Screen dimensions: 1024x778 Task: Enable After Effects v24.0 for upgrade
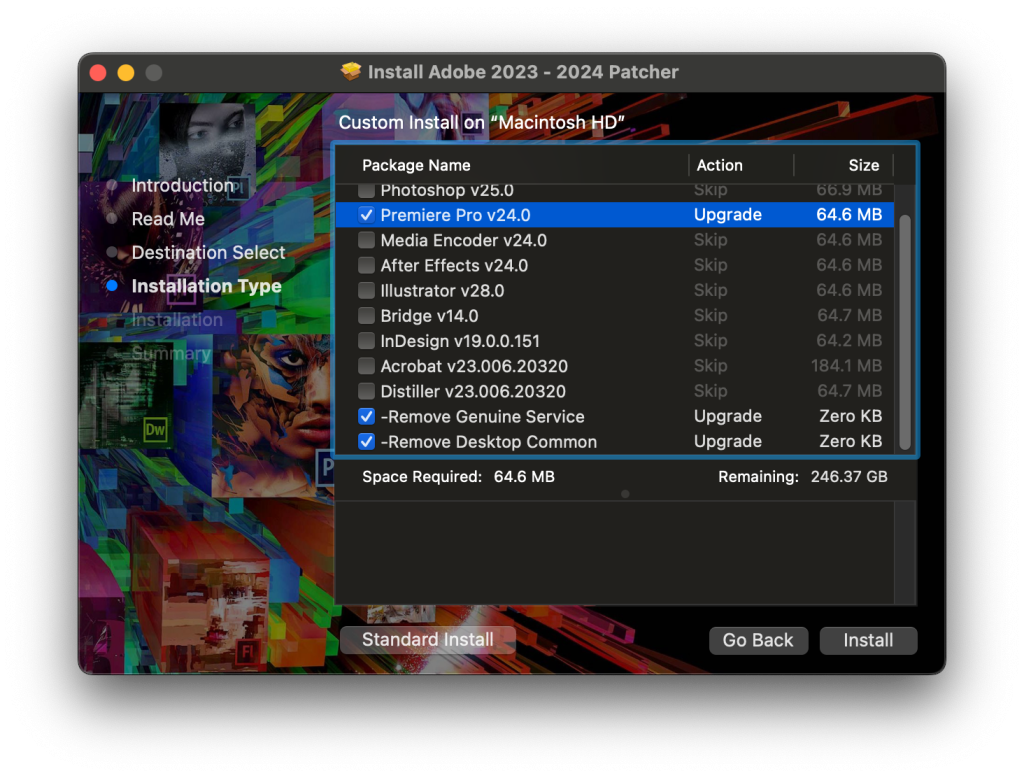pos(366,265)
